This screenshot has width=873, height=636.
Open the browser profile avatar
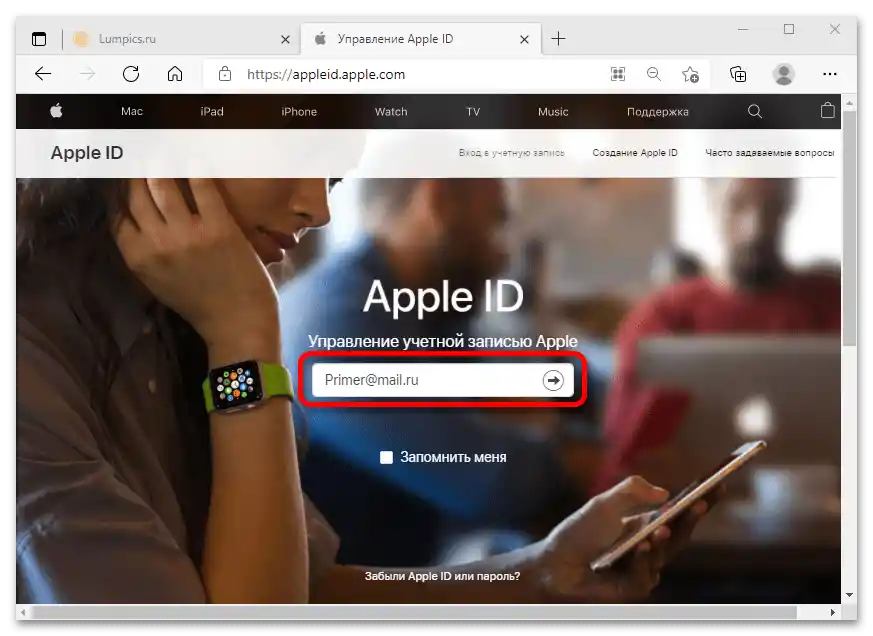[784, 74]
